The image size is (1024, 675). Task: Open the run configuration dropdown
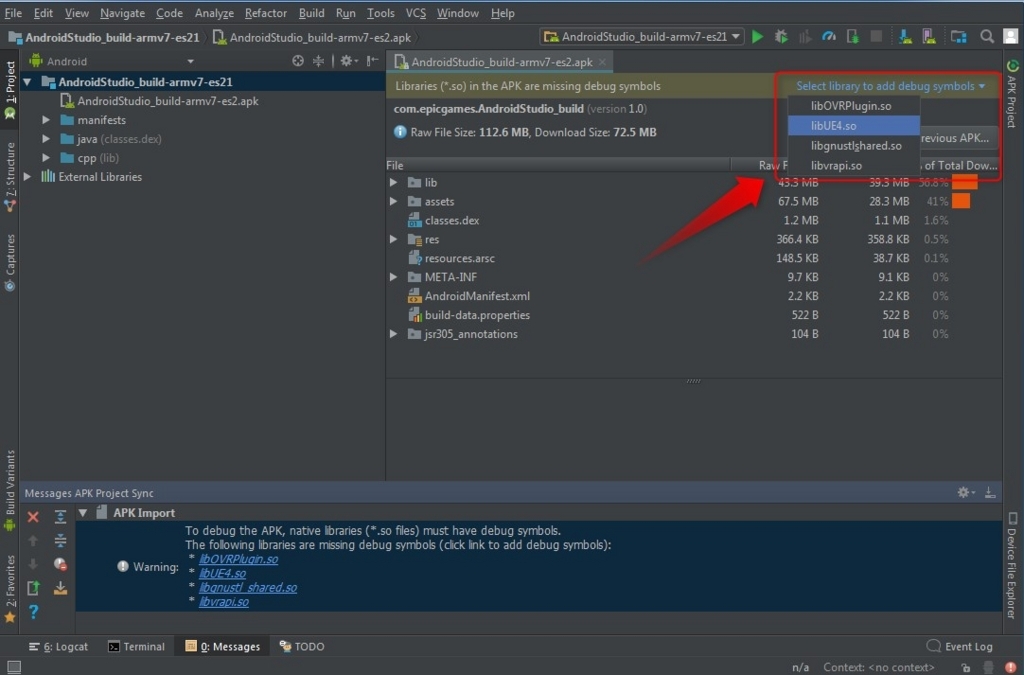643,37
